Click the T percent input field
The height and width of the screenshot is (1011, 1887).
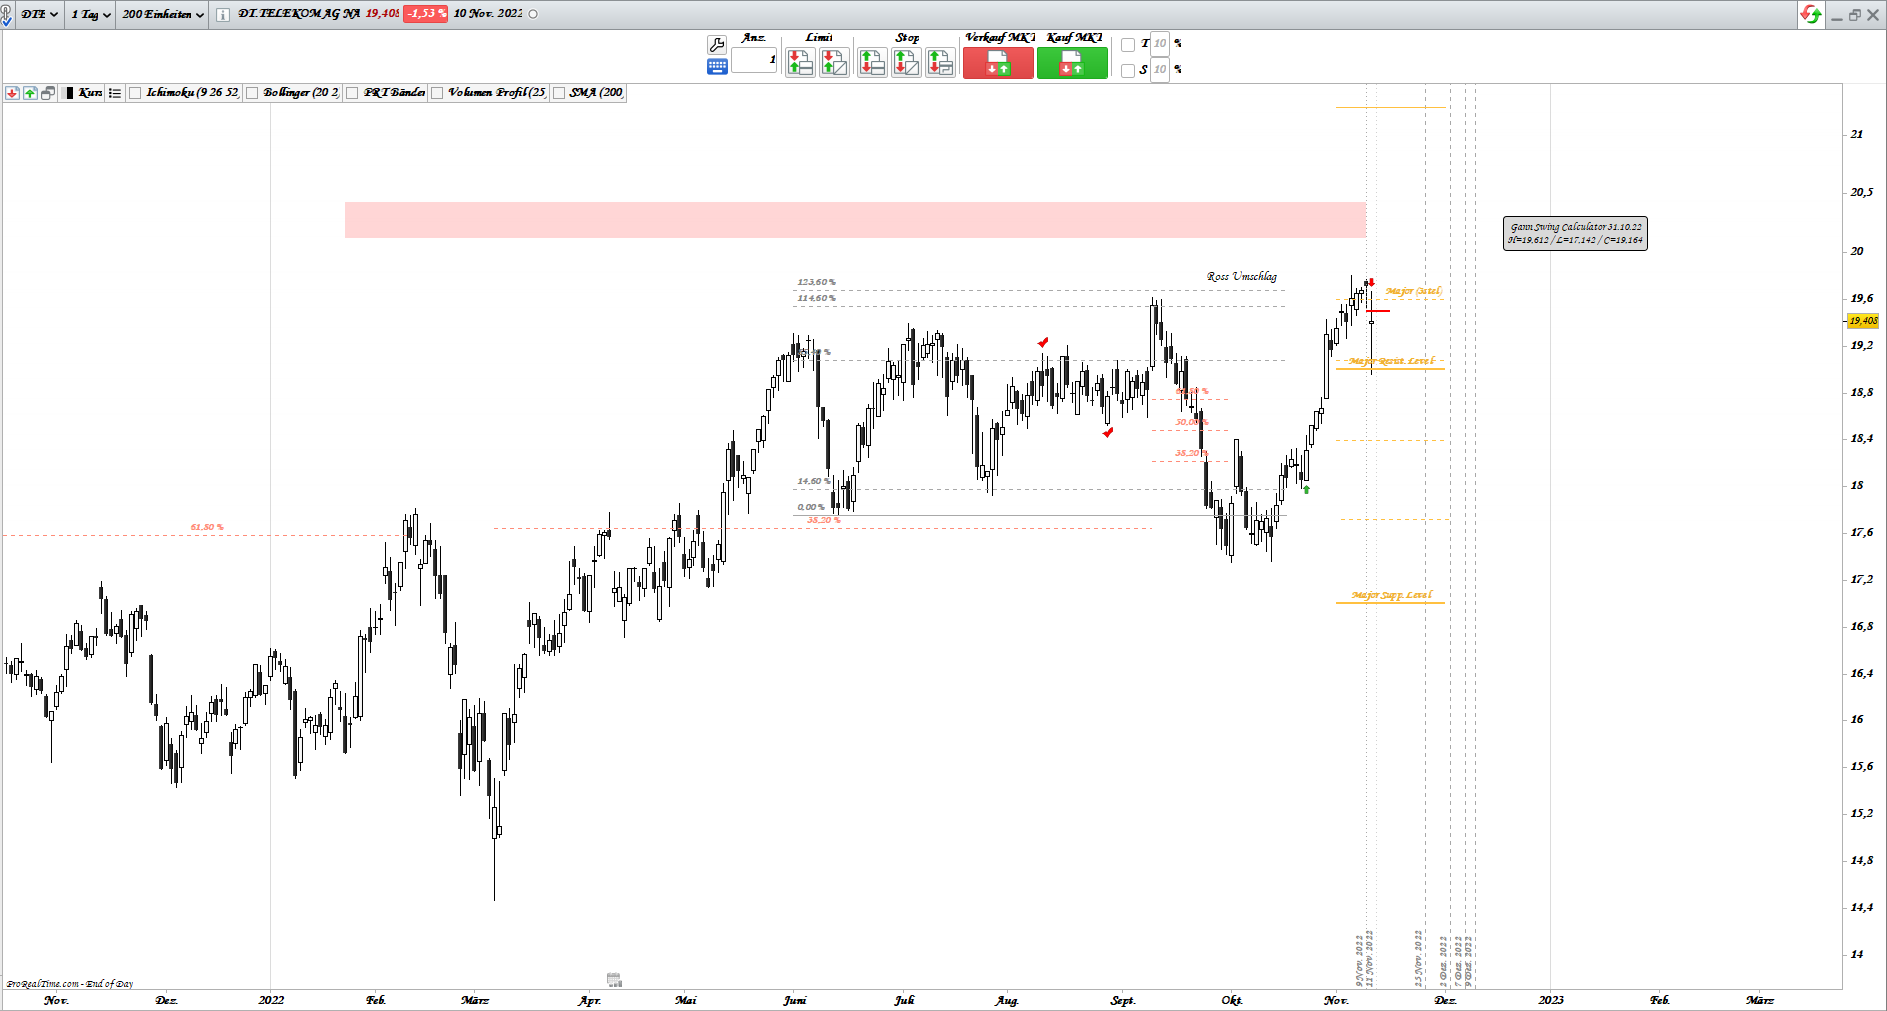(1159, 43)
